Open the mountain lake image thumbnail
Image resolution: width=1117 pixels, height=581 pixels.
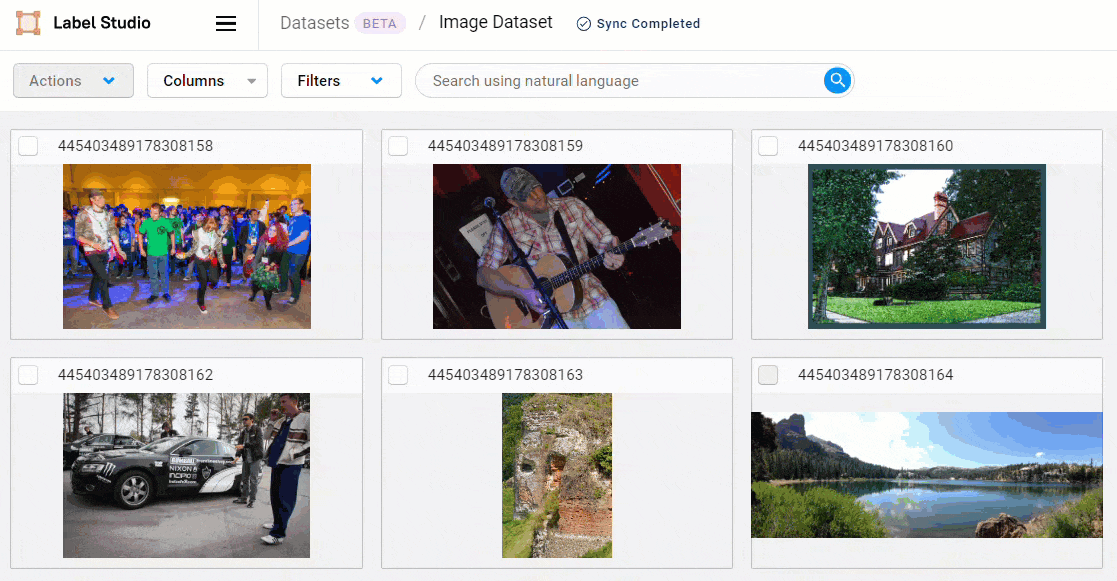pyautogui.click(x=926, y=476)
